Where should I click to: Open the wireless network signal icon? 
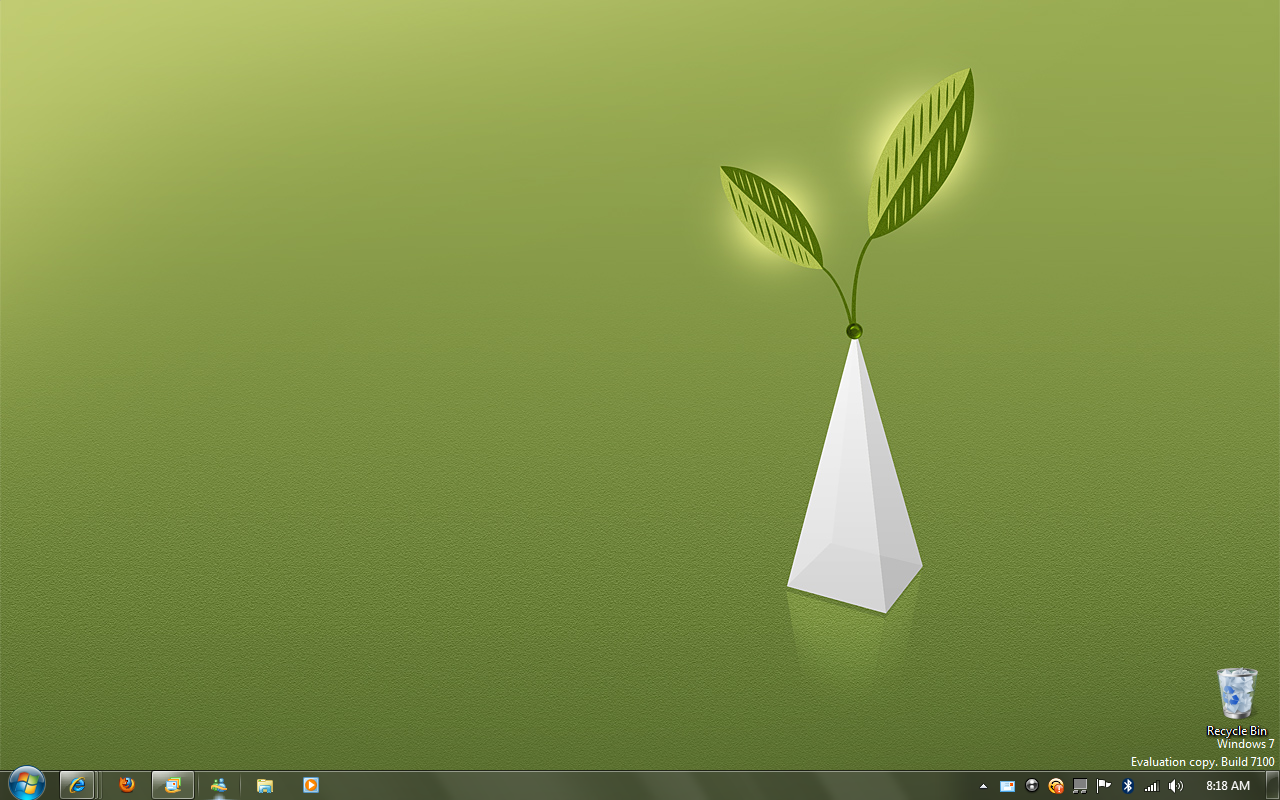(1152, 786)
